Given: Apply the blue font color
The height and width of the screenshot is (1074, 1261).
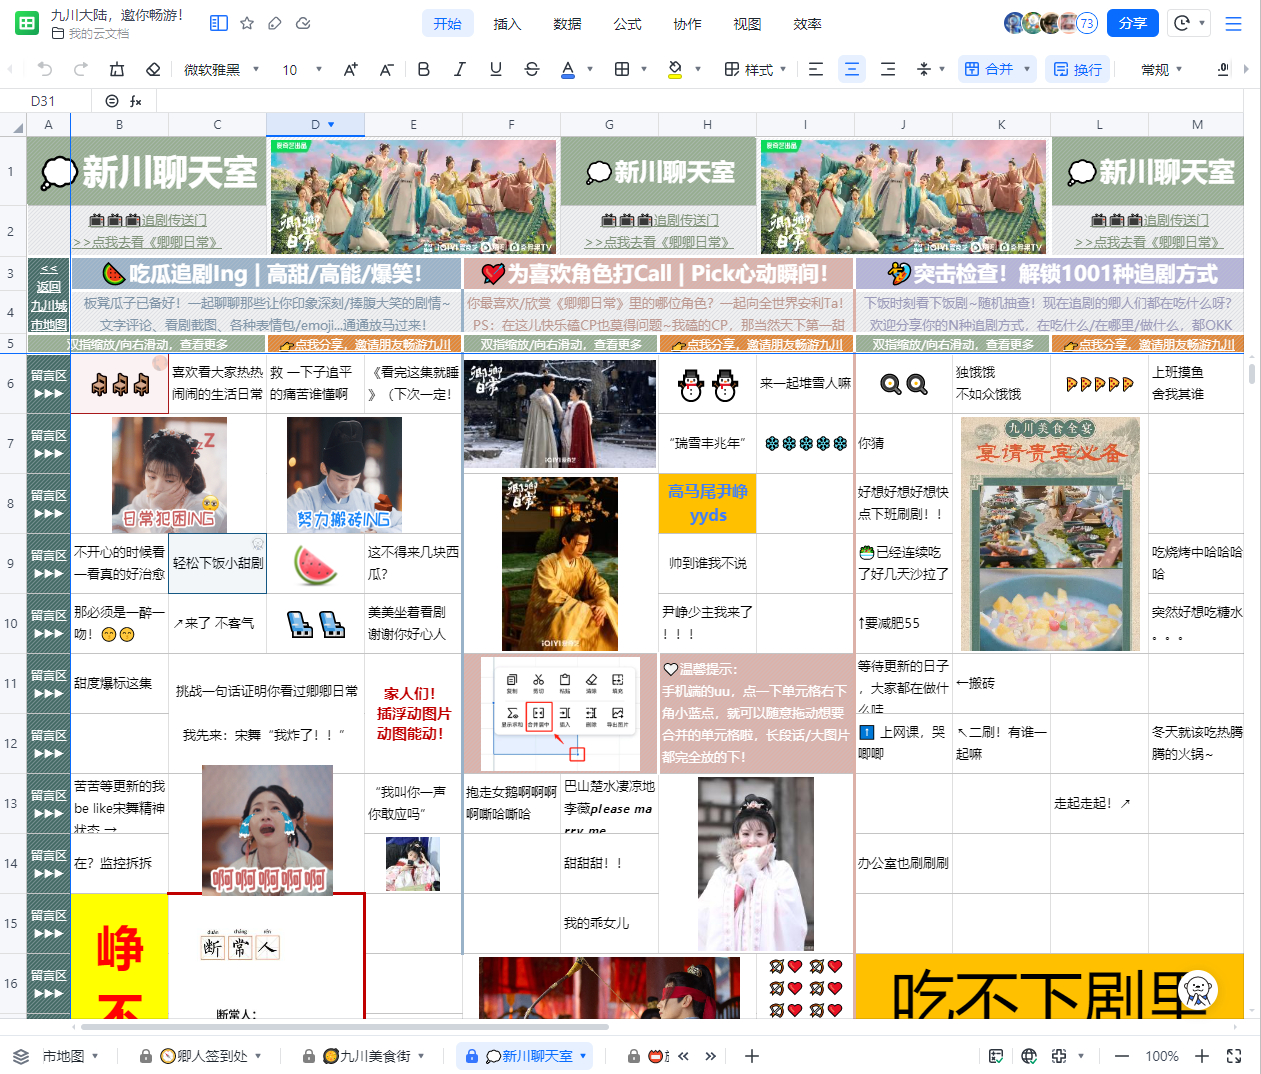Looking at the screenshot, I should [x=568, y=69].
